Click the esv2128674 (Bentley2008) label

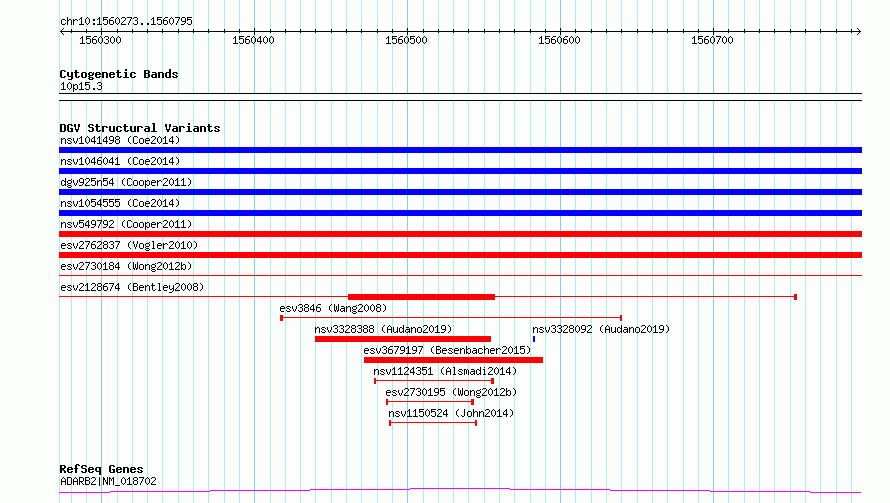132,287
